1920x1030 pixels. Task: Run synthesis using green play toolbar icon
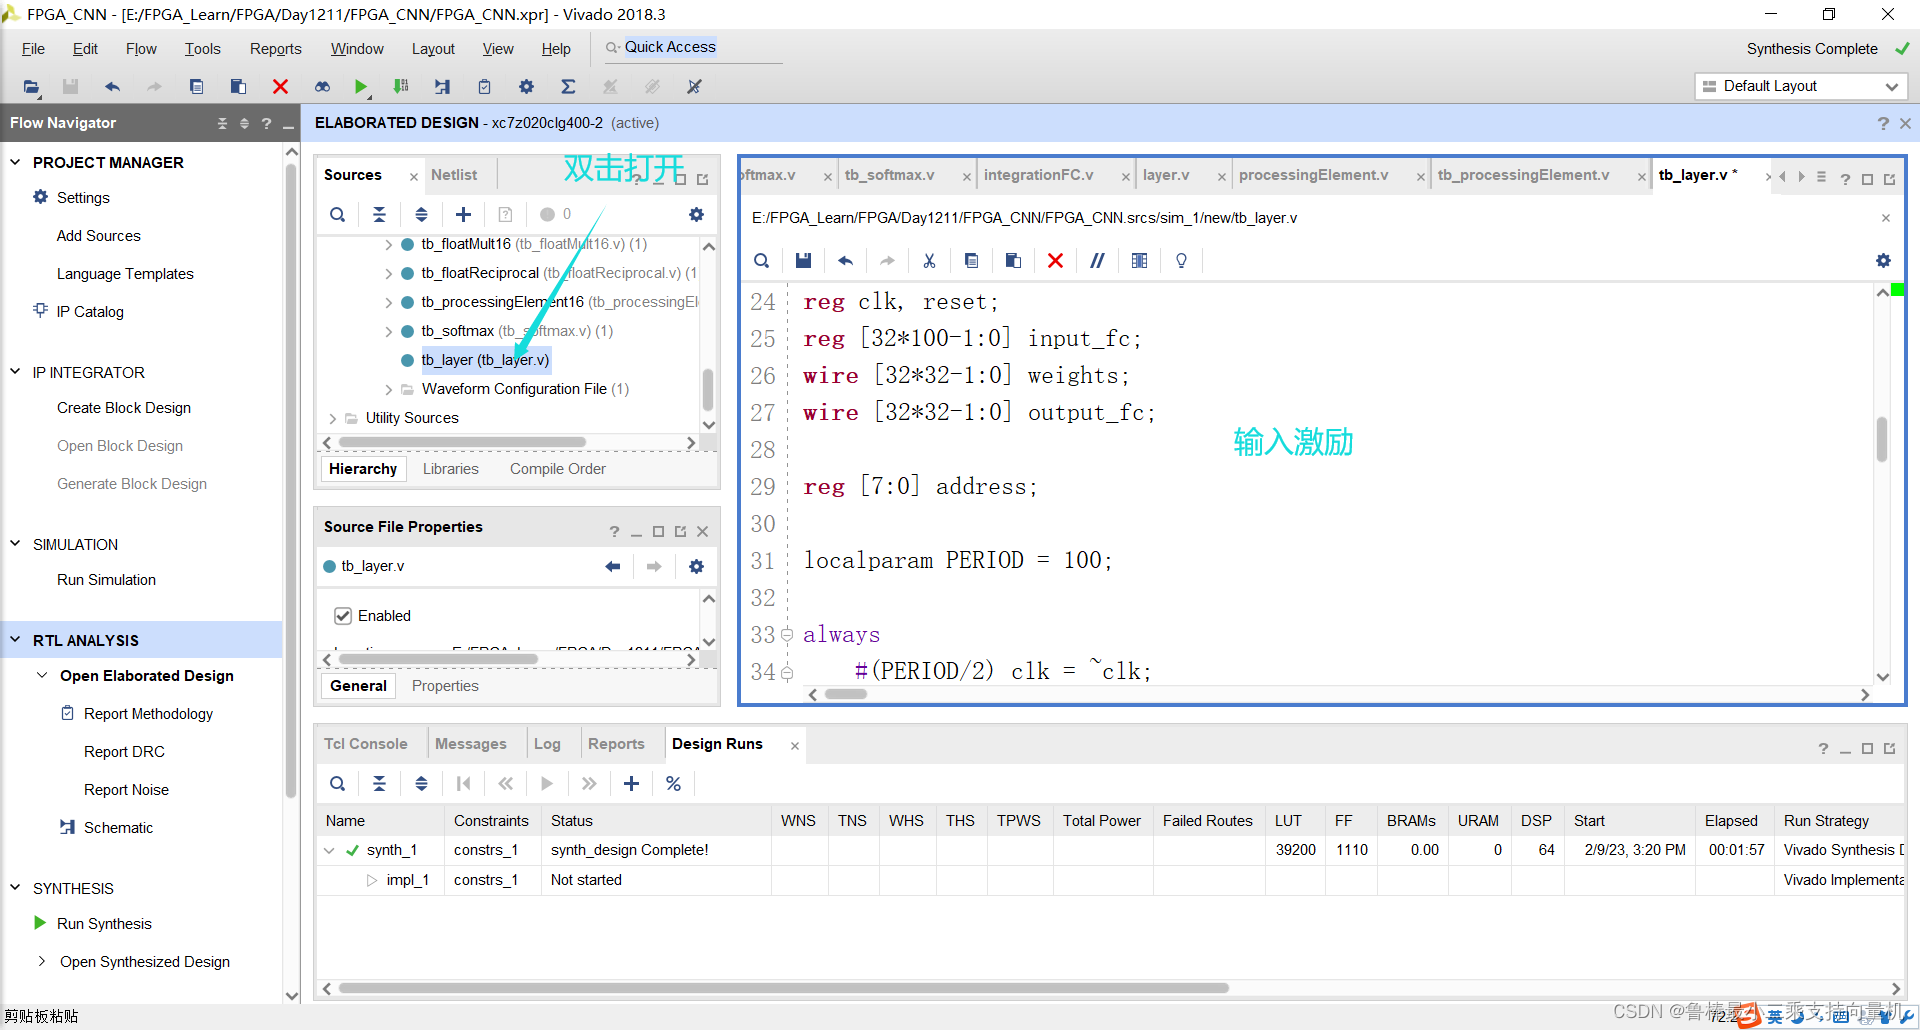coord(361,87)
